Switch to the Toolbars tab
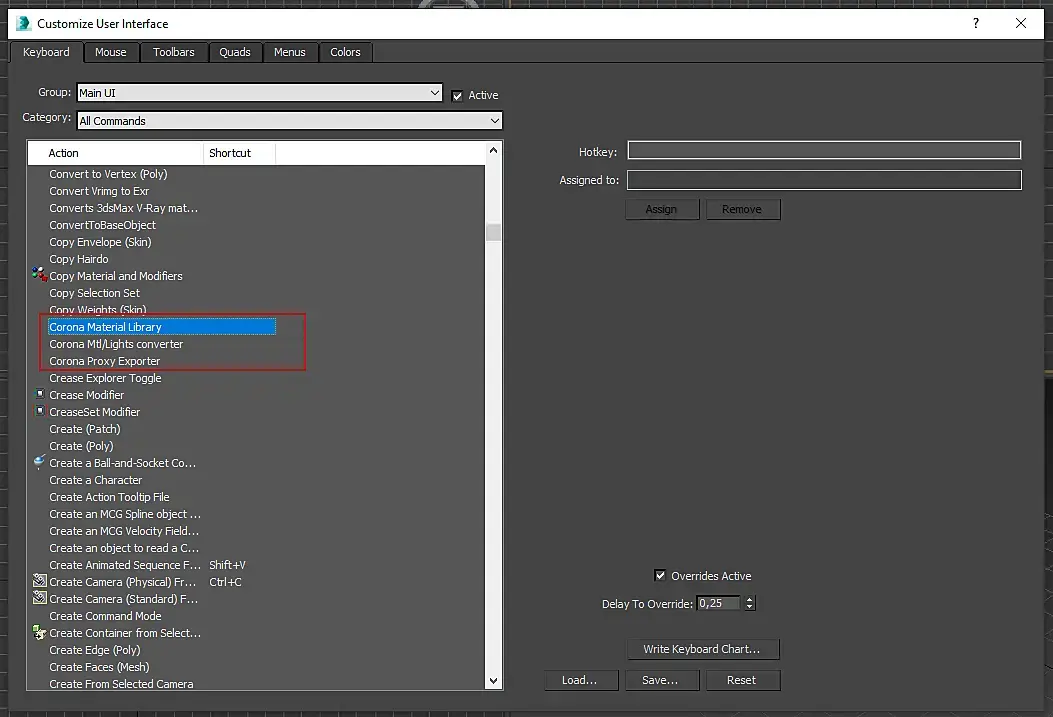 [174, 52]
